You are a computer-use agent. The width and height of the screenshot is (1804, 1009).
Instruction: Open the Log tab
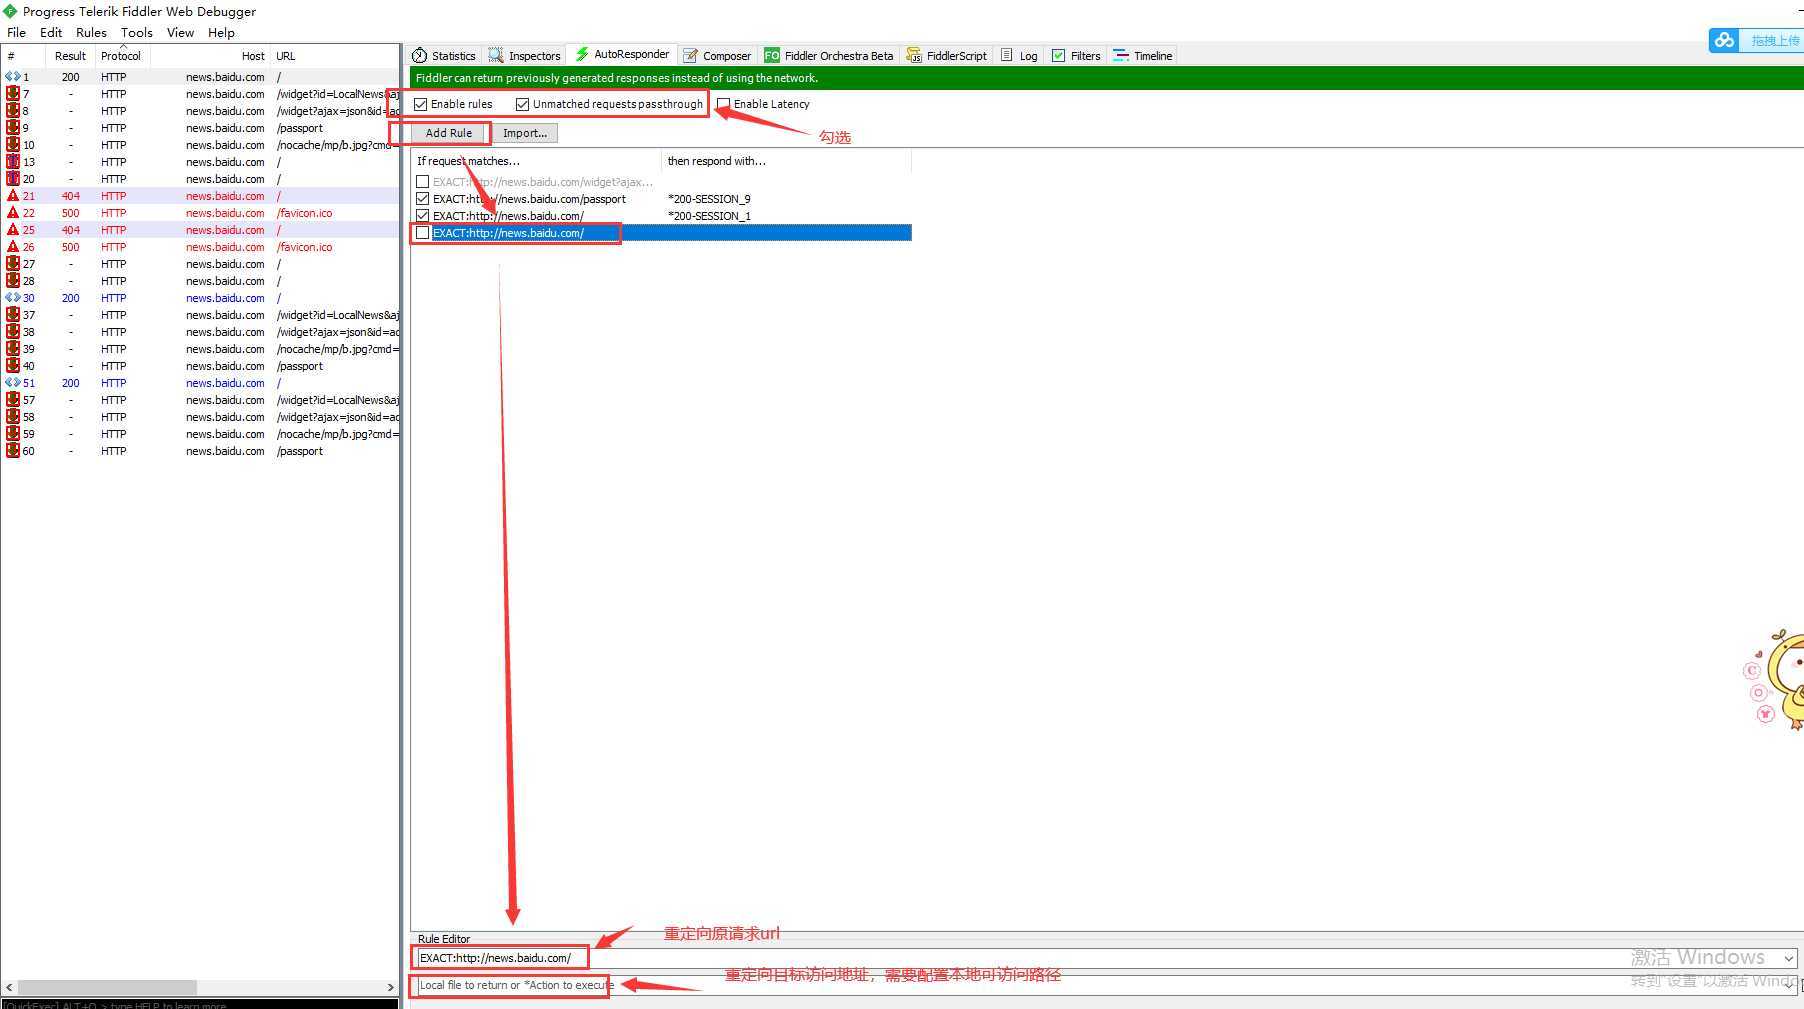click(1019, 56)
